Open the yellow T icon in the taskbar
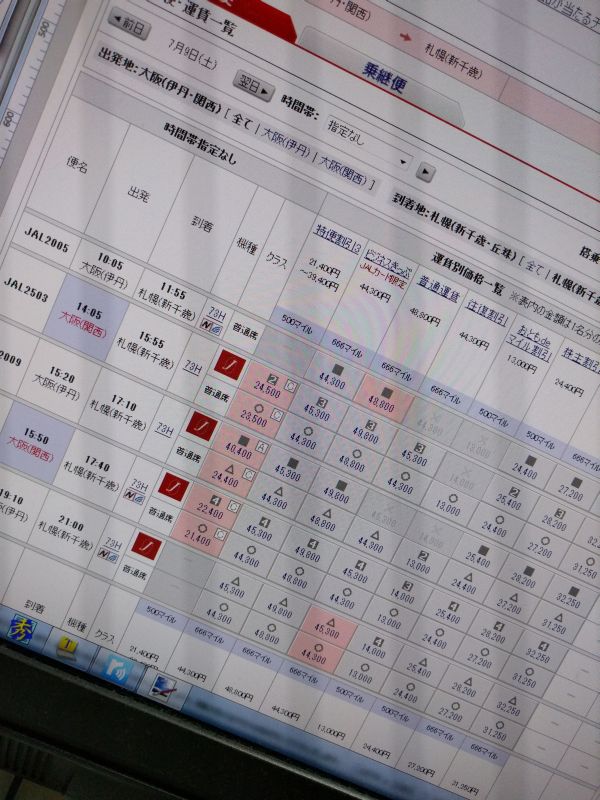This screenshot has height=800, width=600. tap(68, 648)
